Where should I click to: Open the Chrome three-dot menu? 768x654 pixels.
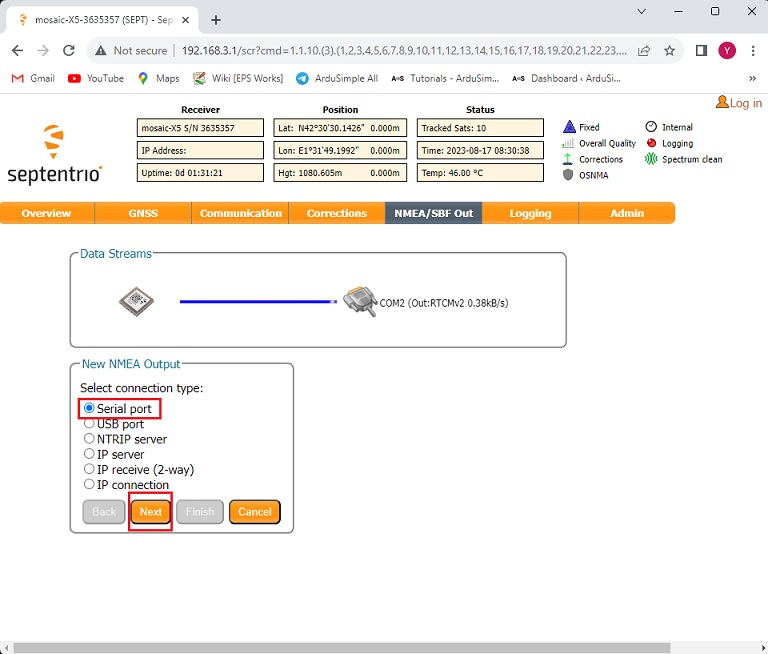(752, 51)
